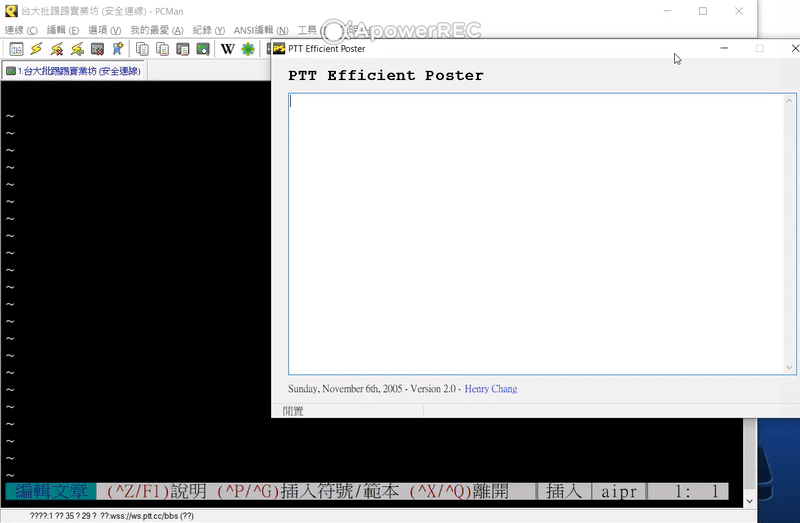Click the copy icon in PCMan toolbar

142,49
